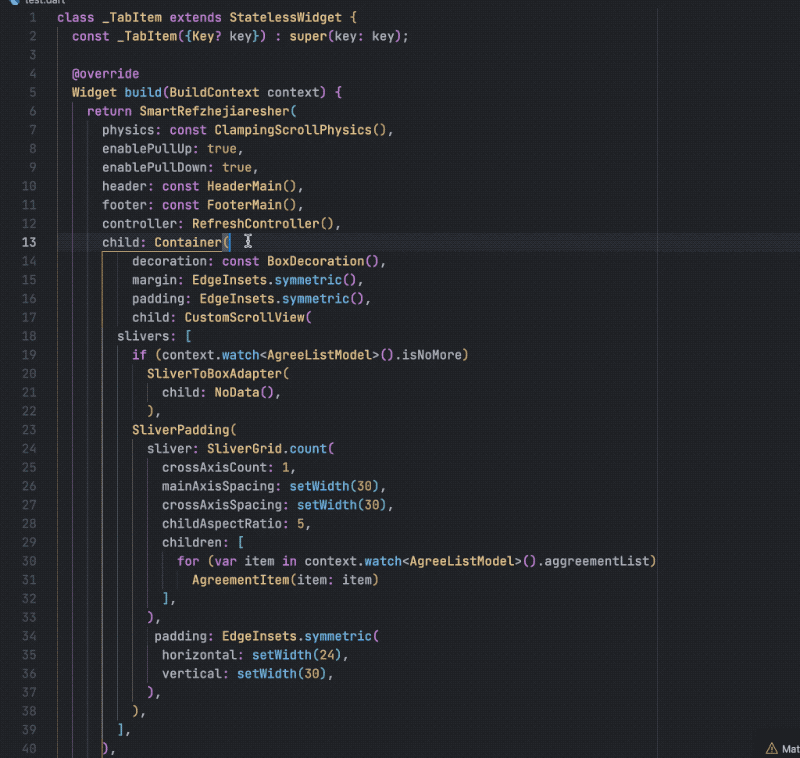
Task: Click the "crossAxisSpacing" property
Action: [222, 505]
